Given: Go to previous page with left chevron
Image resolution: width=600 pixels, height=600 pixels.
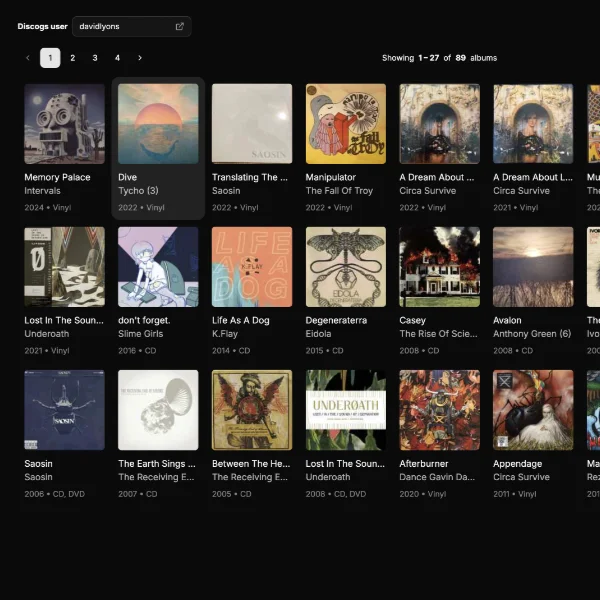Looking at the screenshot, I should tap(28, 58).
